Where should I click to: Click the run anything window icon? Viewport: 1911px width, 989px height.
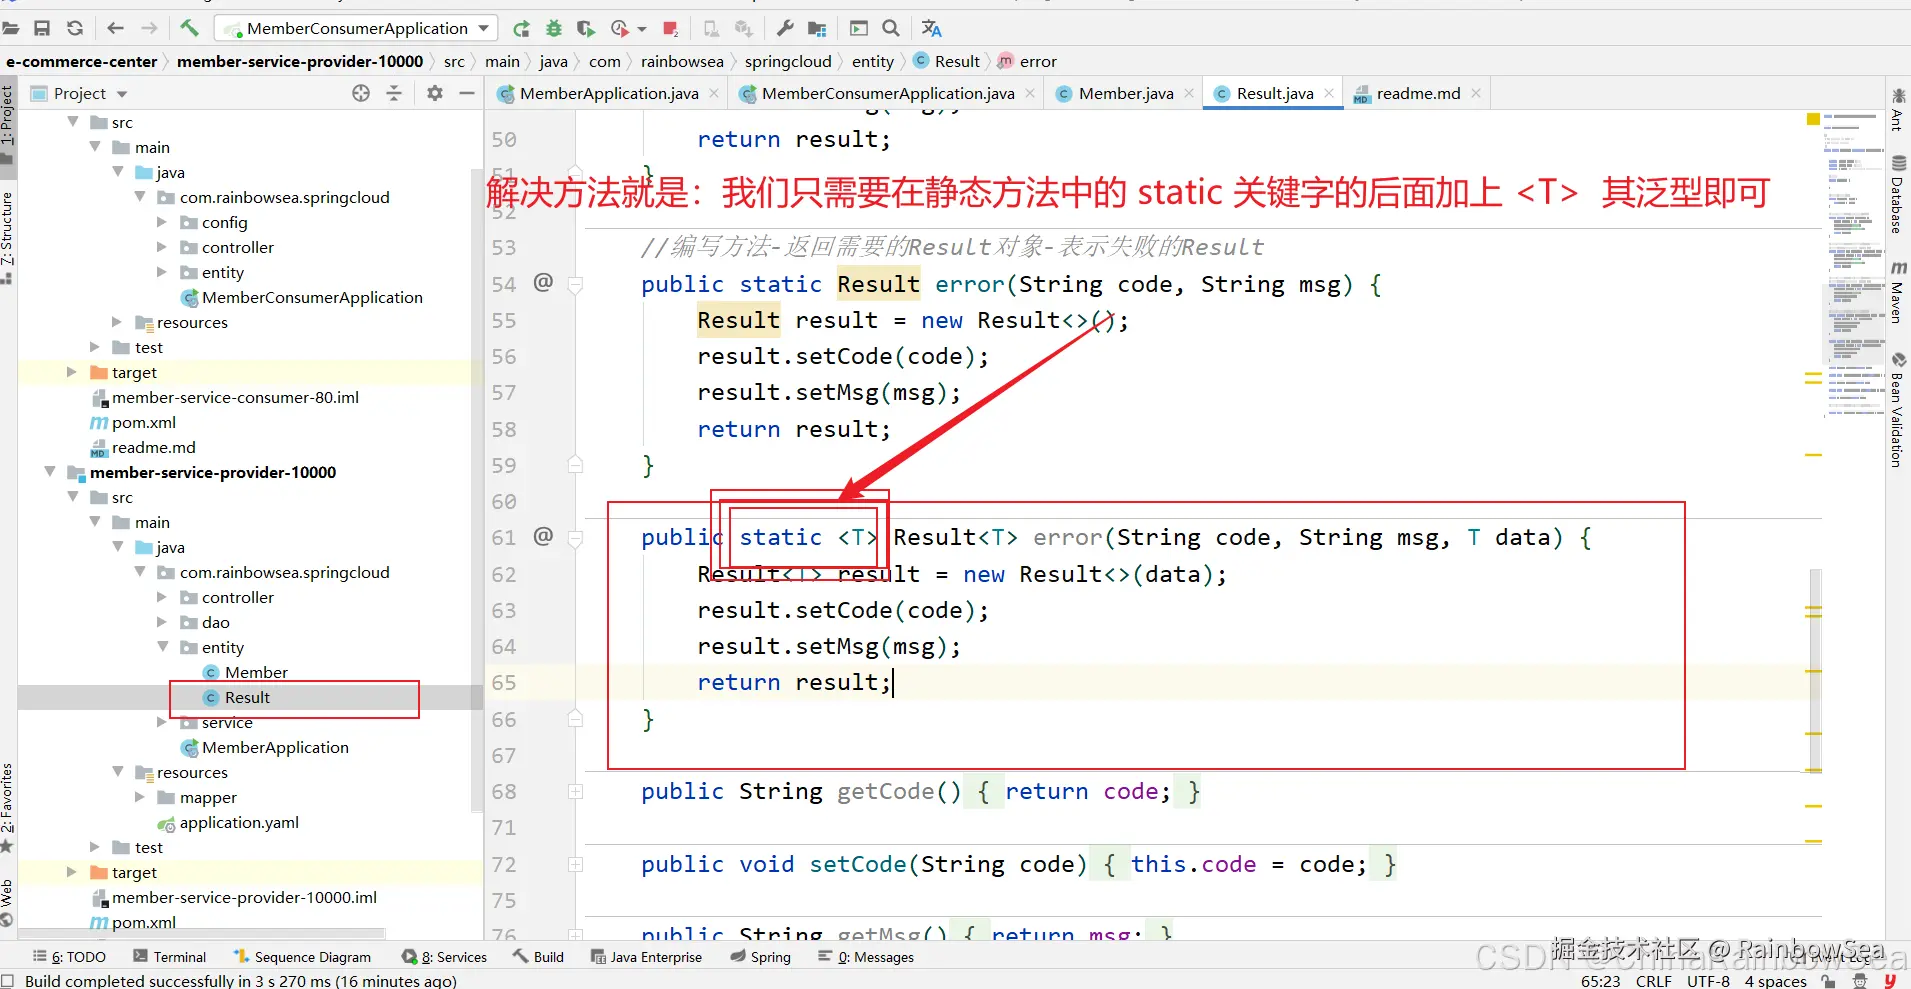coord(859,28)
